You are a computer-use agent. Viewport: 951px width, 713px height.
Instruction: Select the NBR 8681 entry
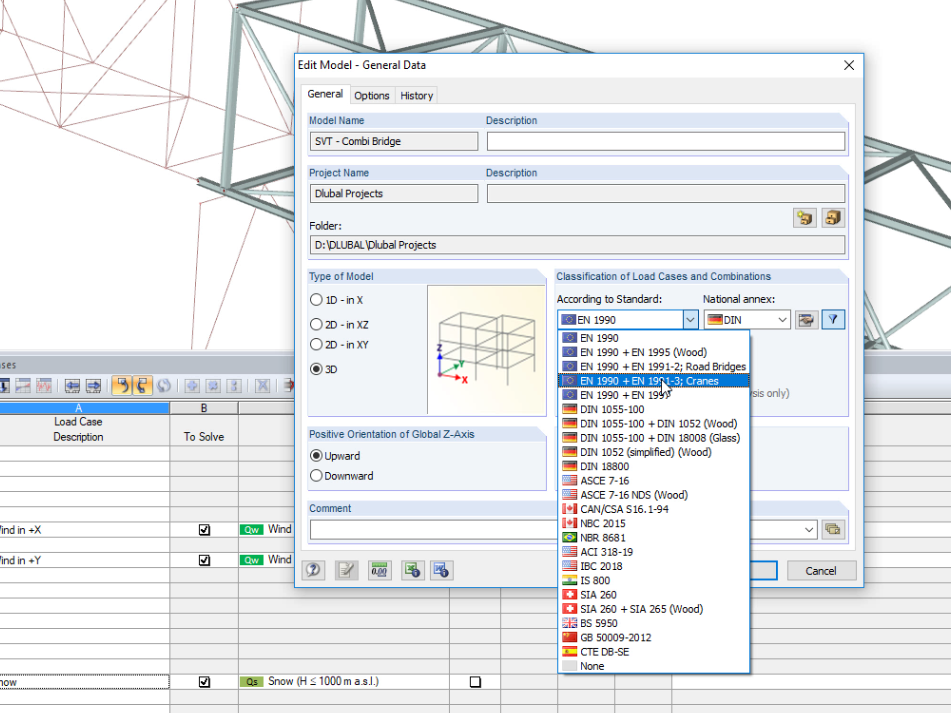653,538
